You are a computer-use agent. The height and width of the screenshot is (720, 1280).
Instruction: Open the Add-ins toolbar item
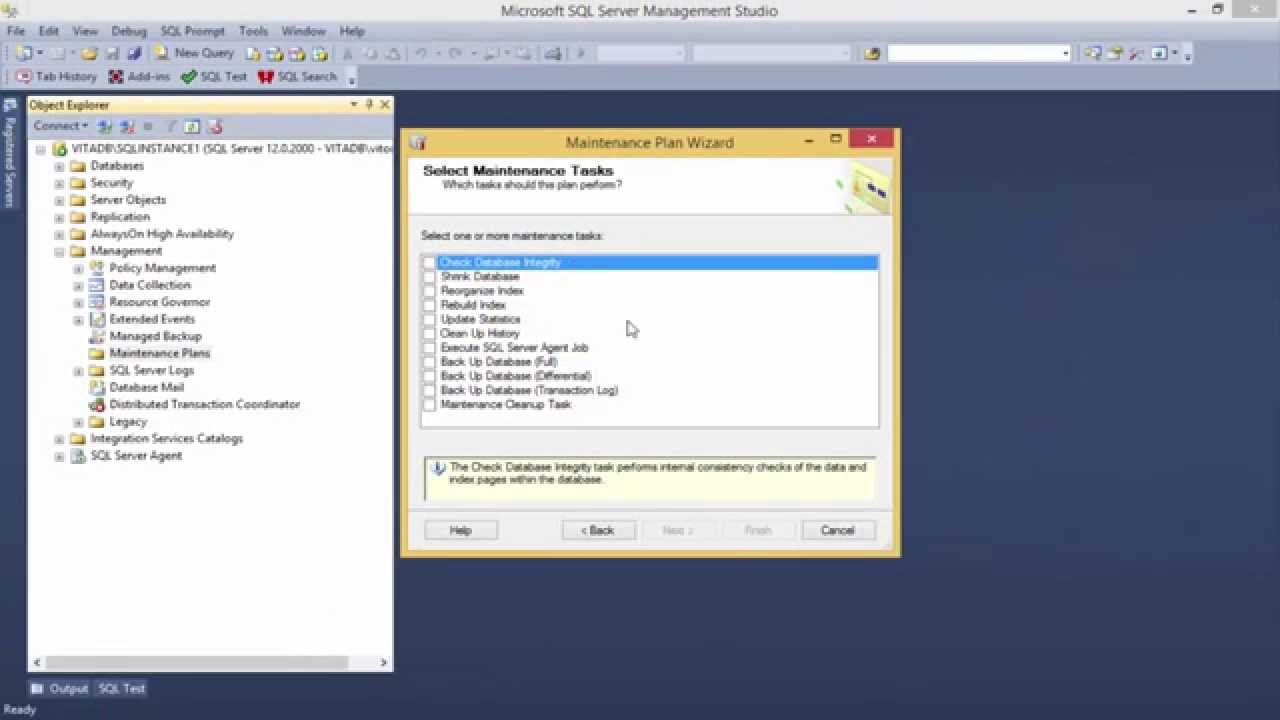[139, 76]
